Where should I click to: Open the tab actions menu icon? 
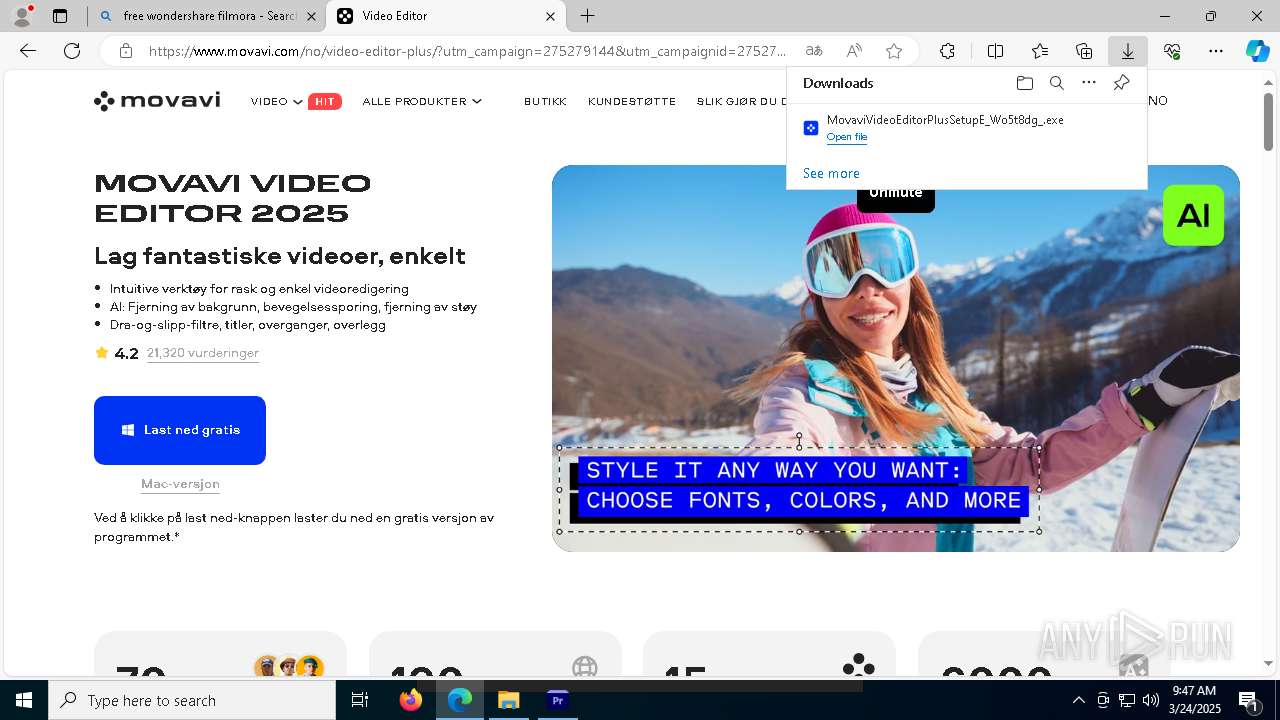click(x=60, y=16)
